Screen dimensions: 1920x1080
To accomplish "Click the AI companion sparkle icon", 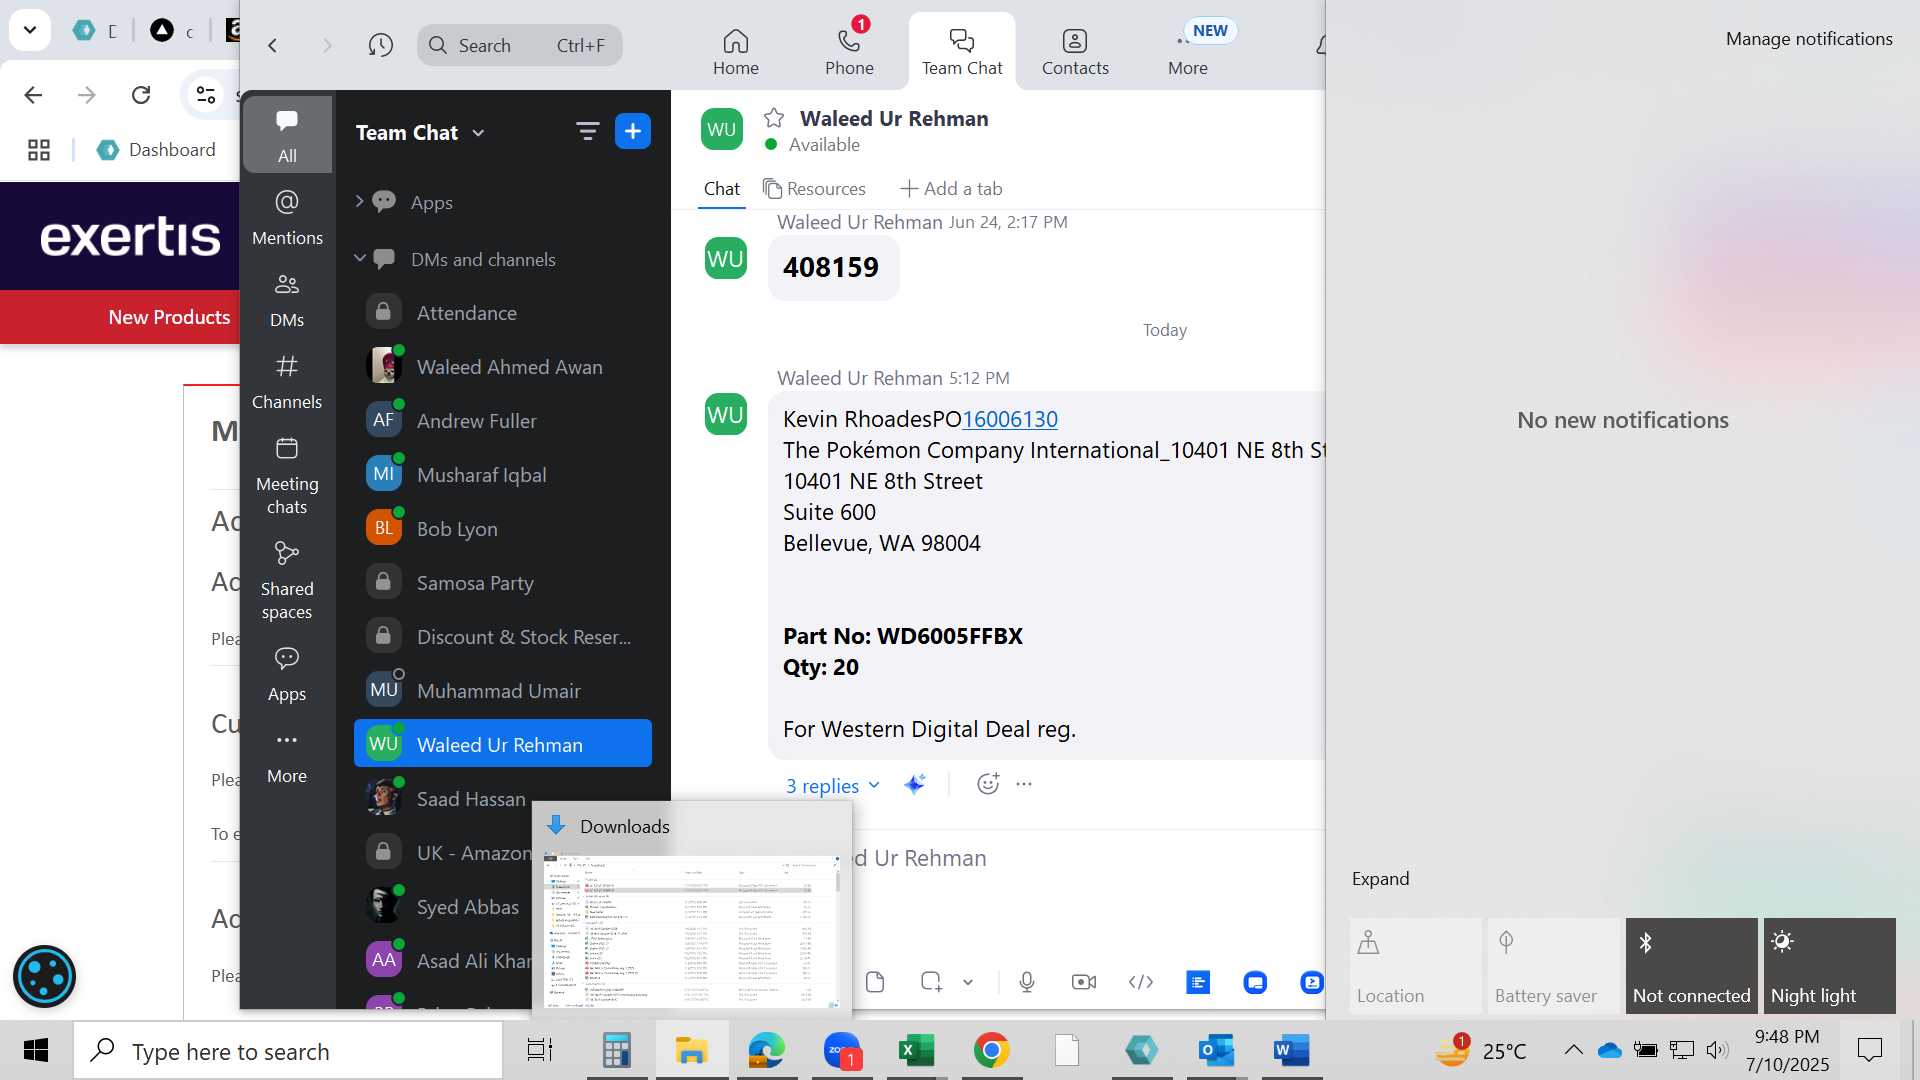I will tap(914, 785).
